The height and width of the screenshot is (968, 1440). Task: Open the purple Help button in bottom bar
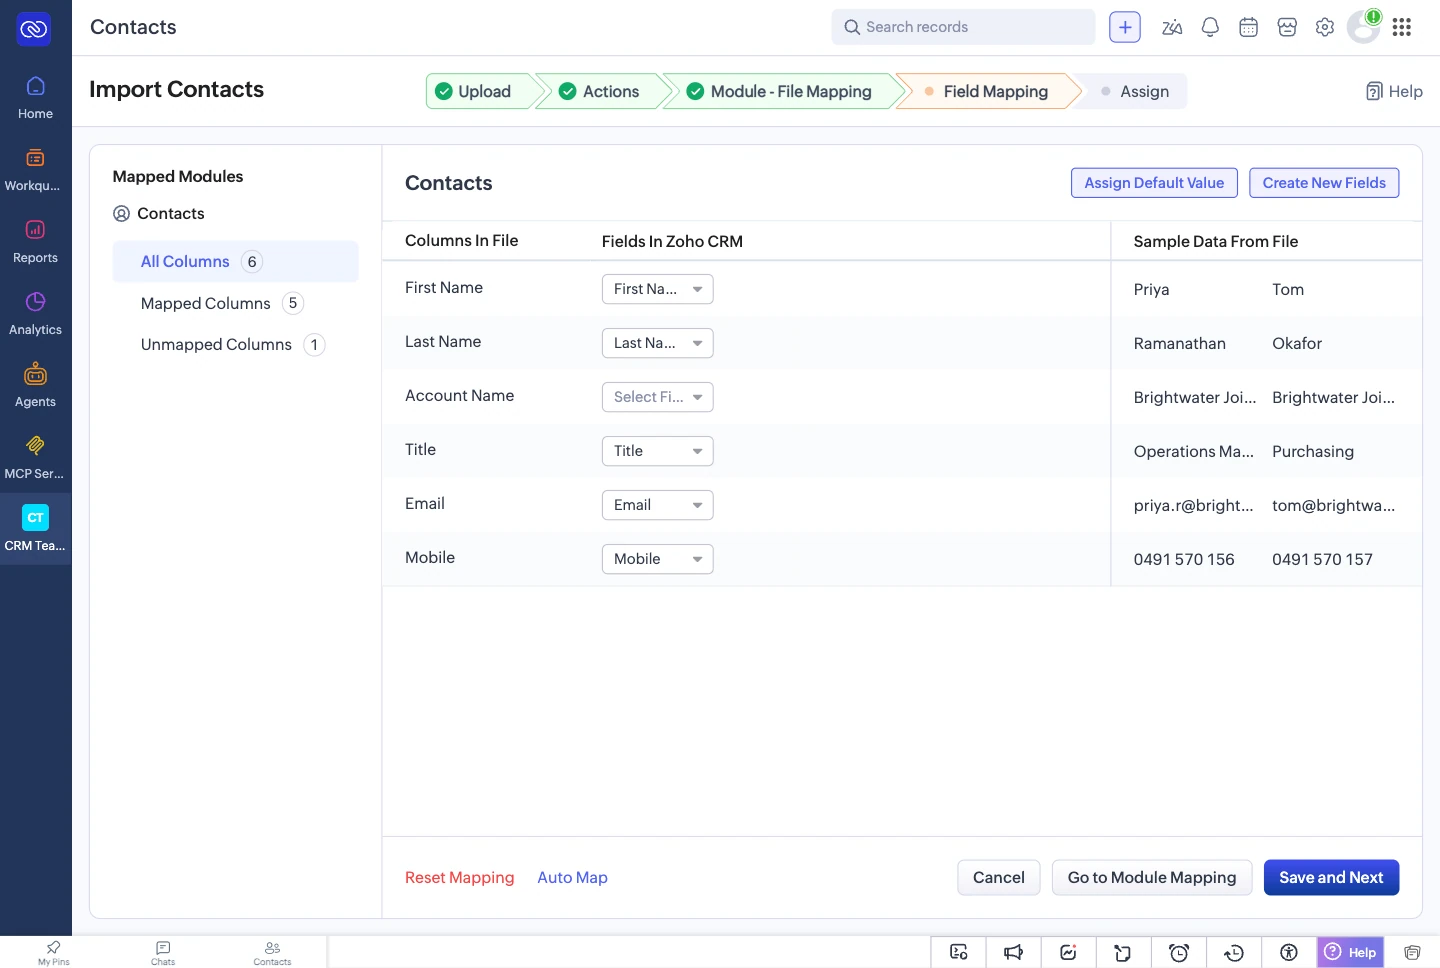[1350, 952]
